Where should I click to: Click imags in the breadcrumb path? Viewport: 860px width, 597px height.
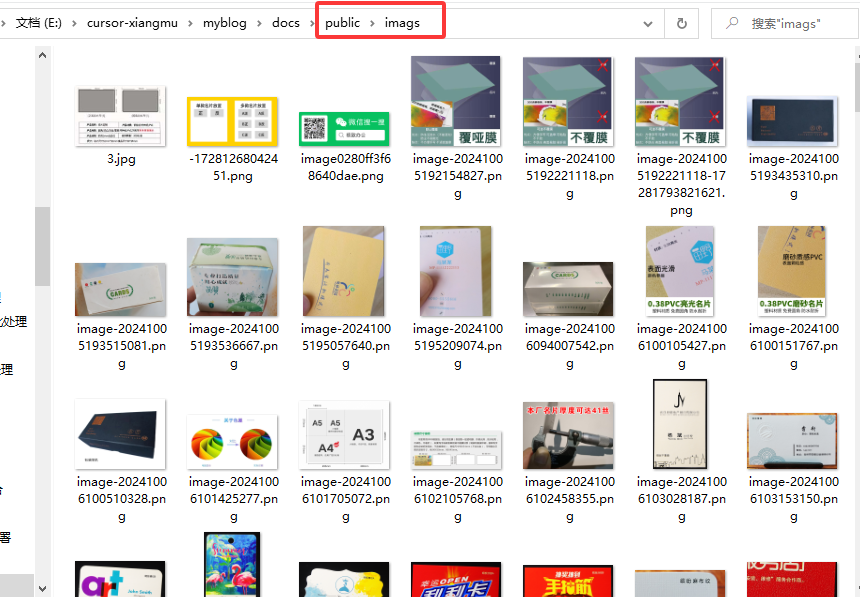point(402,23)
